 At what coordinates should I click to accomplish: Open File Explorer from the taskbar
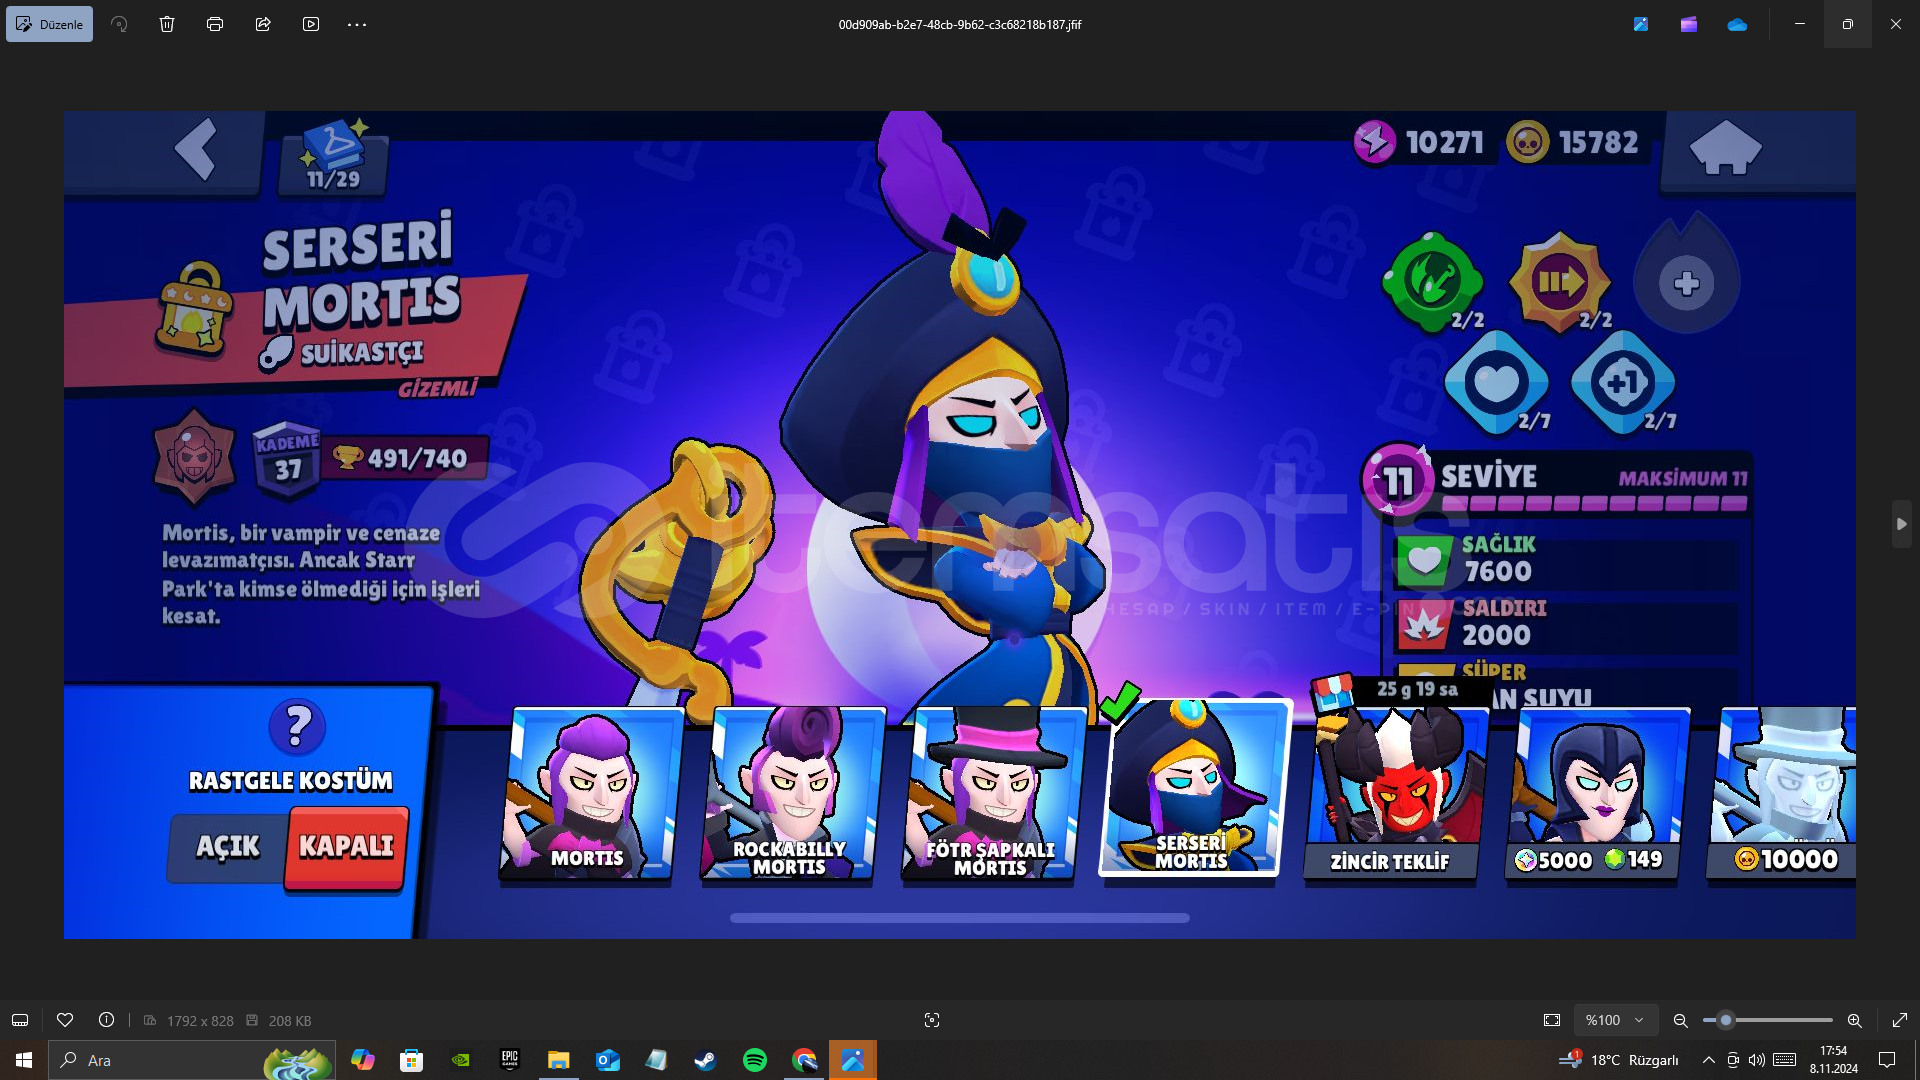(558, 1060)
